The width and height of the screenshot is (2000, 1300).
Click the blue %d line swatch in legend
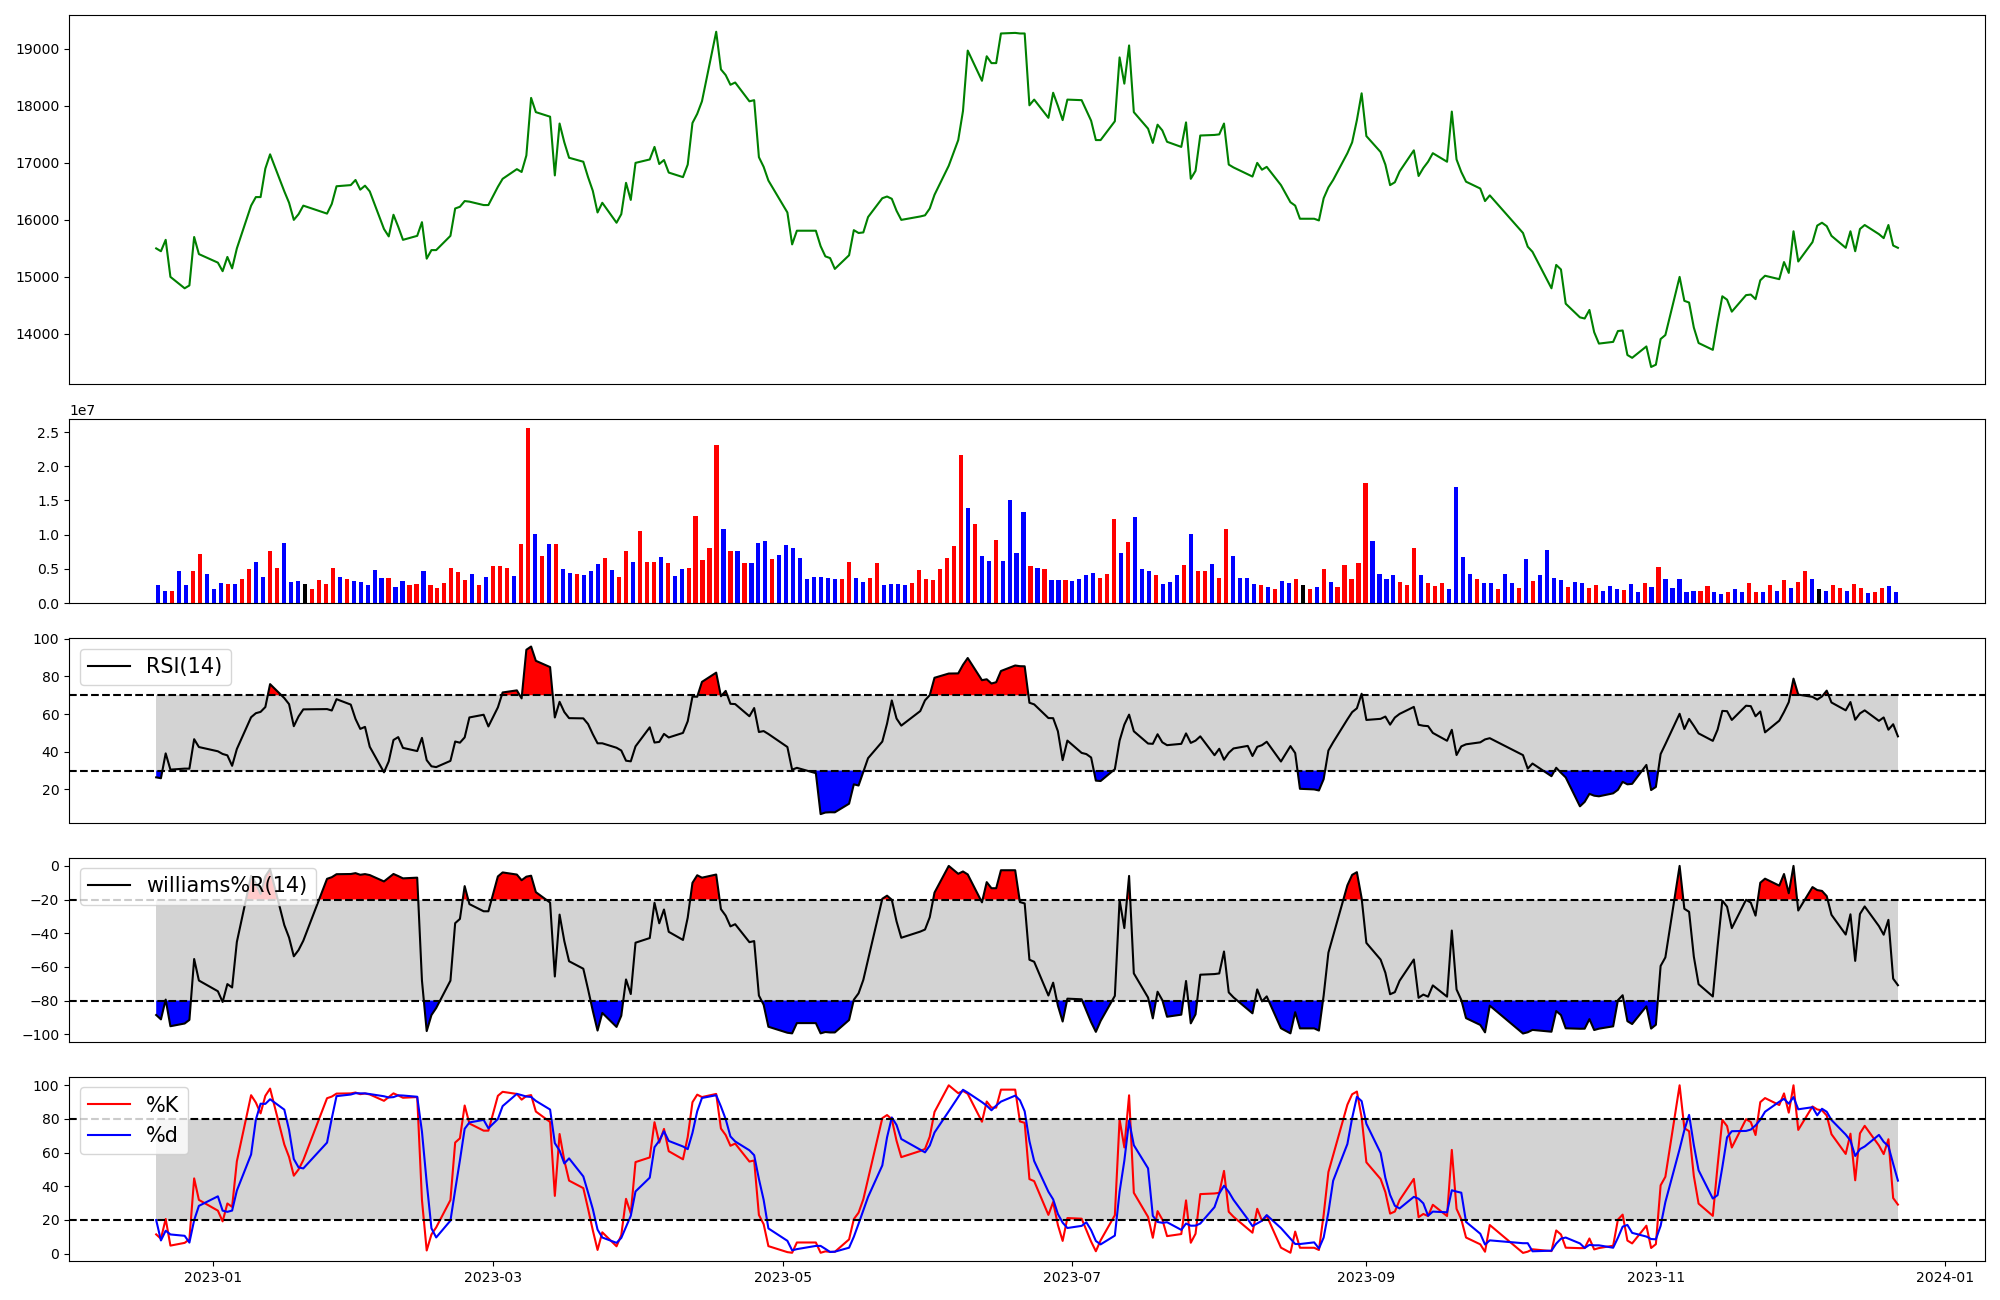coord(110,1135)
